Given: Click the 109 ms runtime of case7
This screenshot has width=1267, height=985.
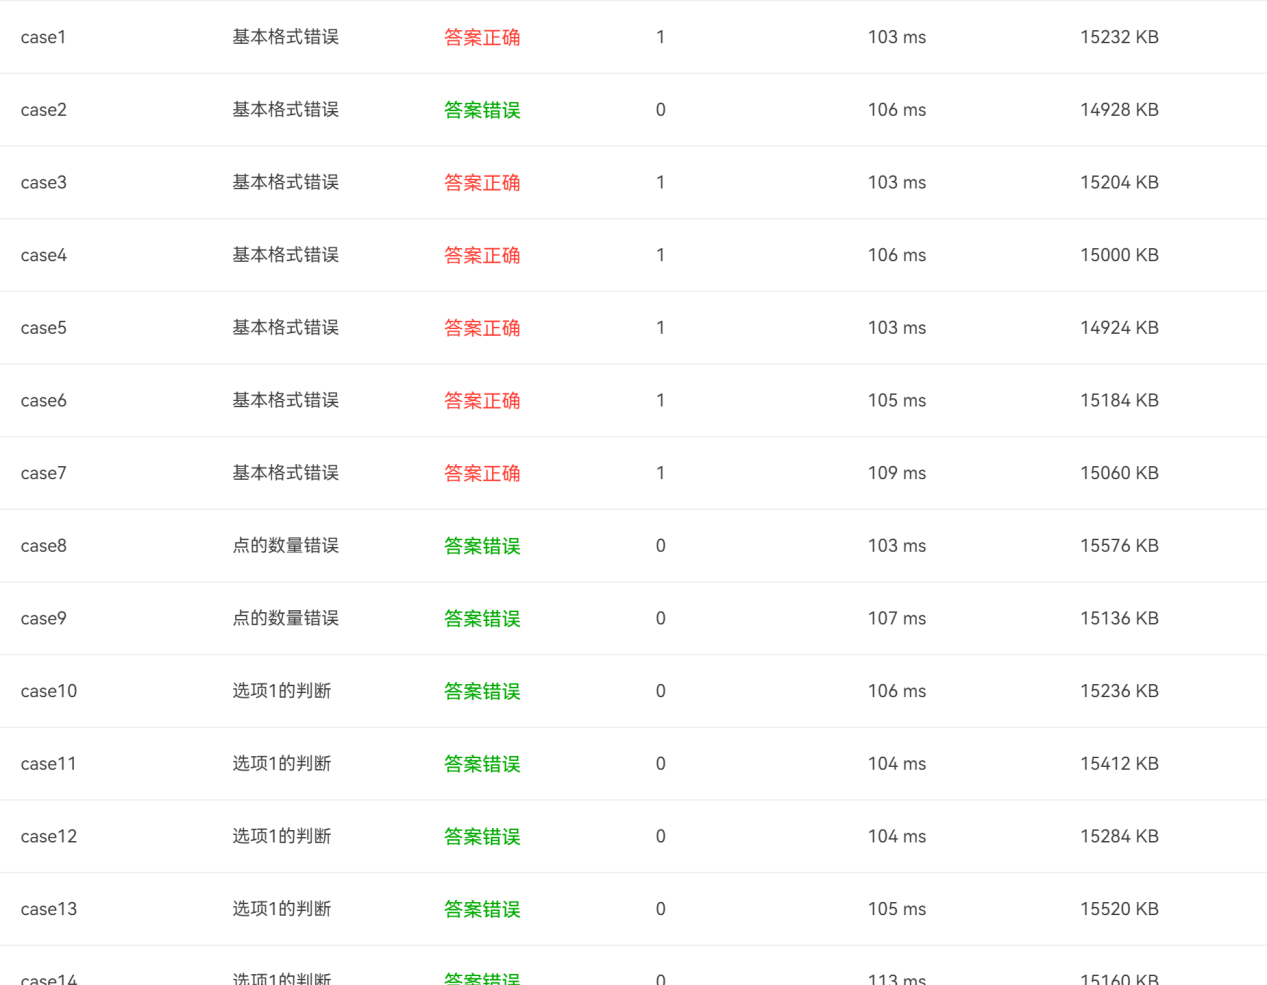Looking at the screenshot, I should point(896,473).
